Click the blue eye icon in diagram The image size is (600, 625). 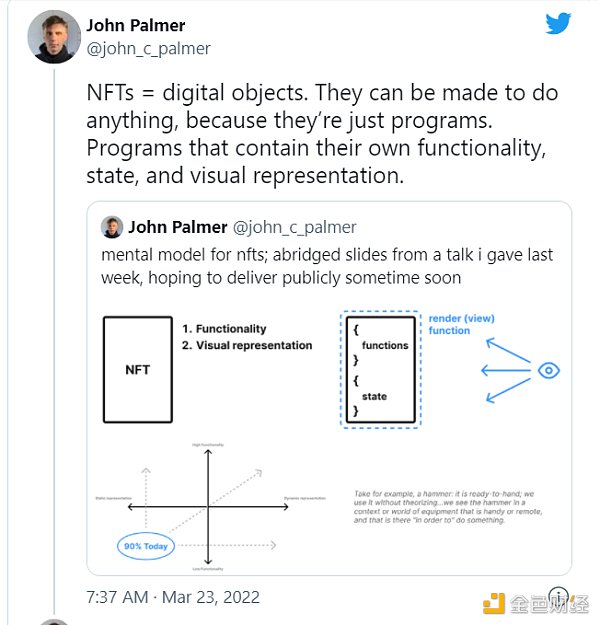point(549,370)
